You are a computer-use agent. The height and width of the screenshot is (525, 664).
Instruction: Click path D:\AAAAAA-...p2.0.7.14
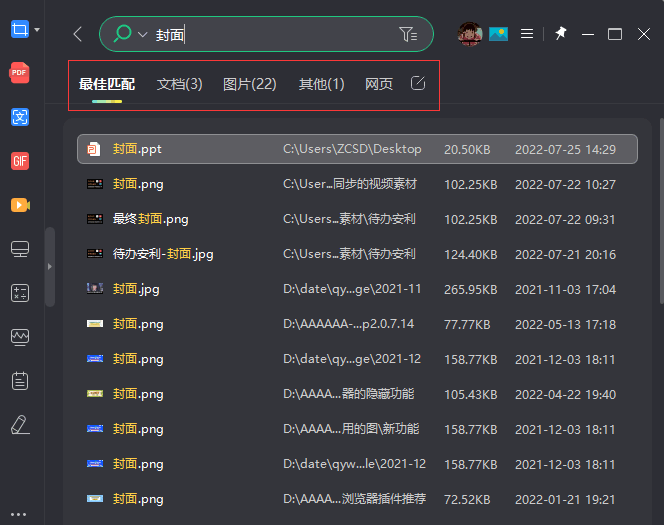point(348,324)
